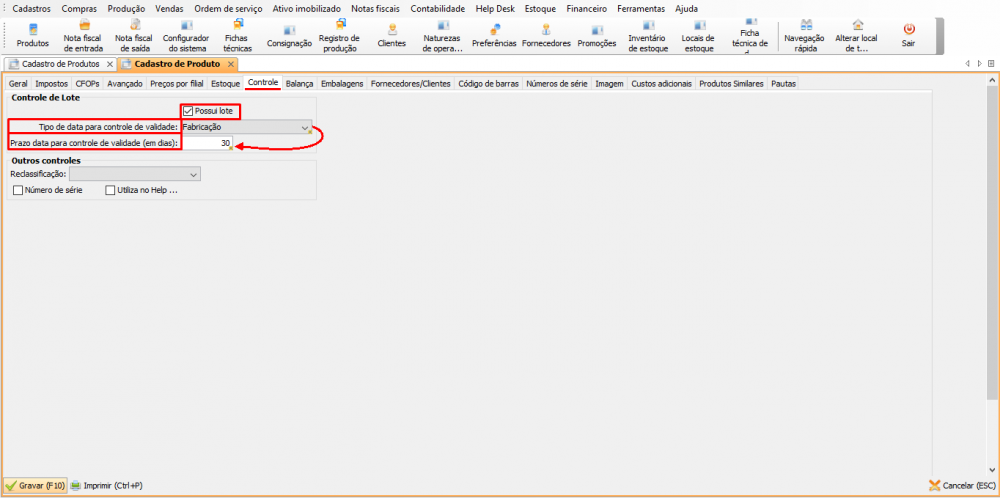This screenshot has width=1000, height=498.
Task: Click the Sair power icon
Action: [908, 33]
